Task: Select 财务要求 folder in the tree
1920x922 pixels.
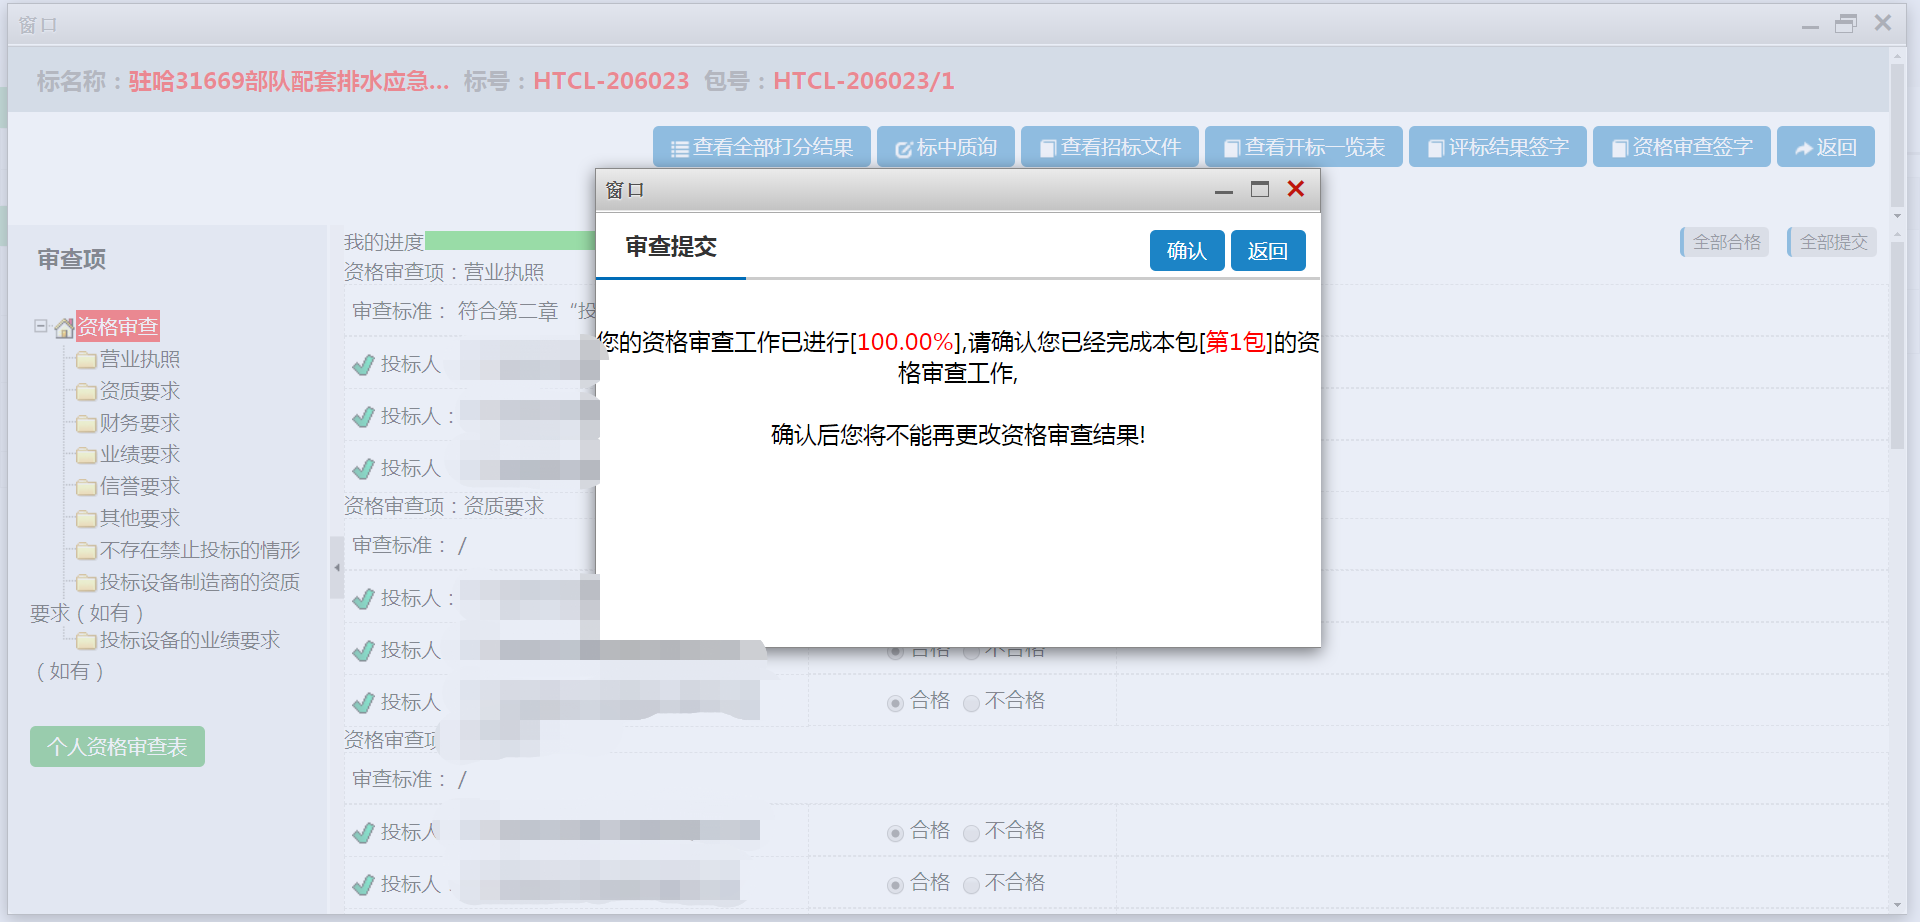Action: [139, 423]
